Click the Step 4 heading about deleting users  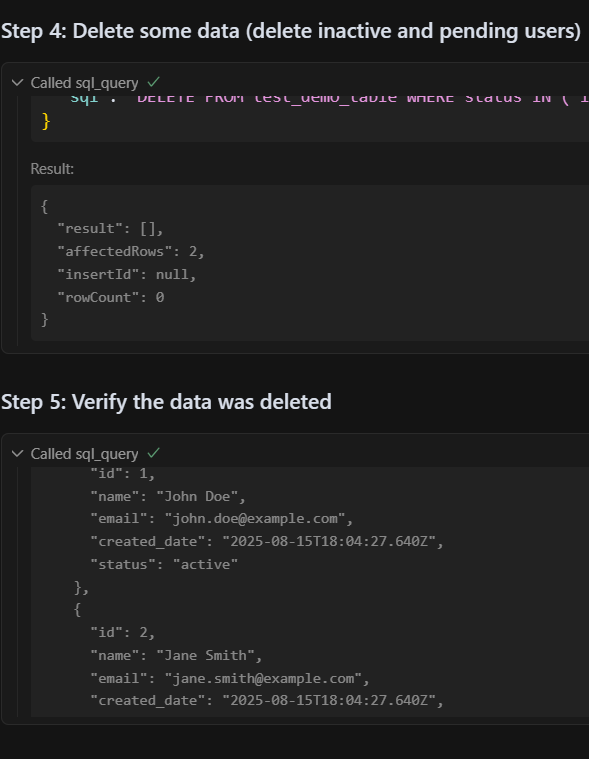(291, 31)
